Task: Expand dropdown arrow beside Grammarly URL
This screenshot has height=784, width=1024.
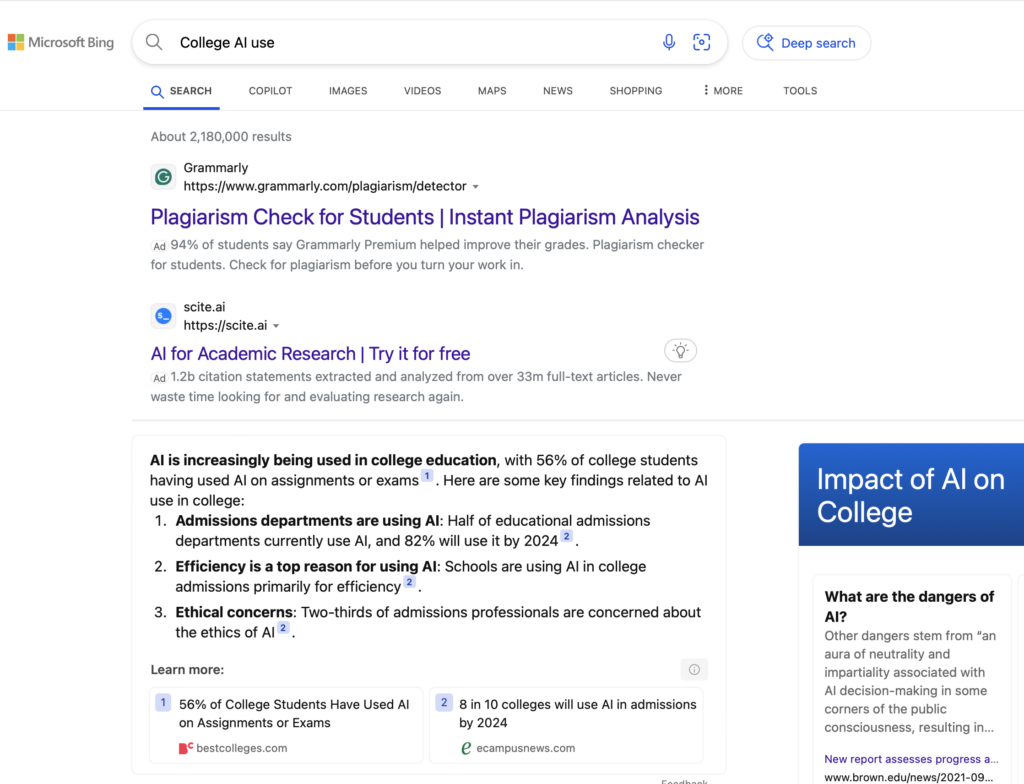Action: tap(475, 187)
